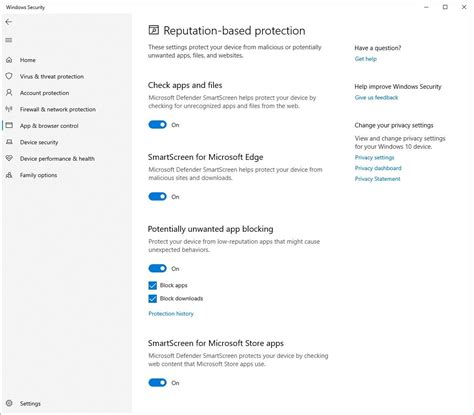Viewport: 474px width, 415px height.
Task: Click the Home house icon
Action: [9, 60]
